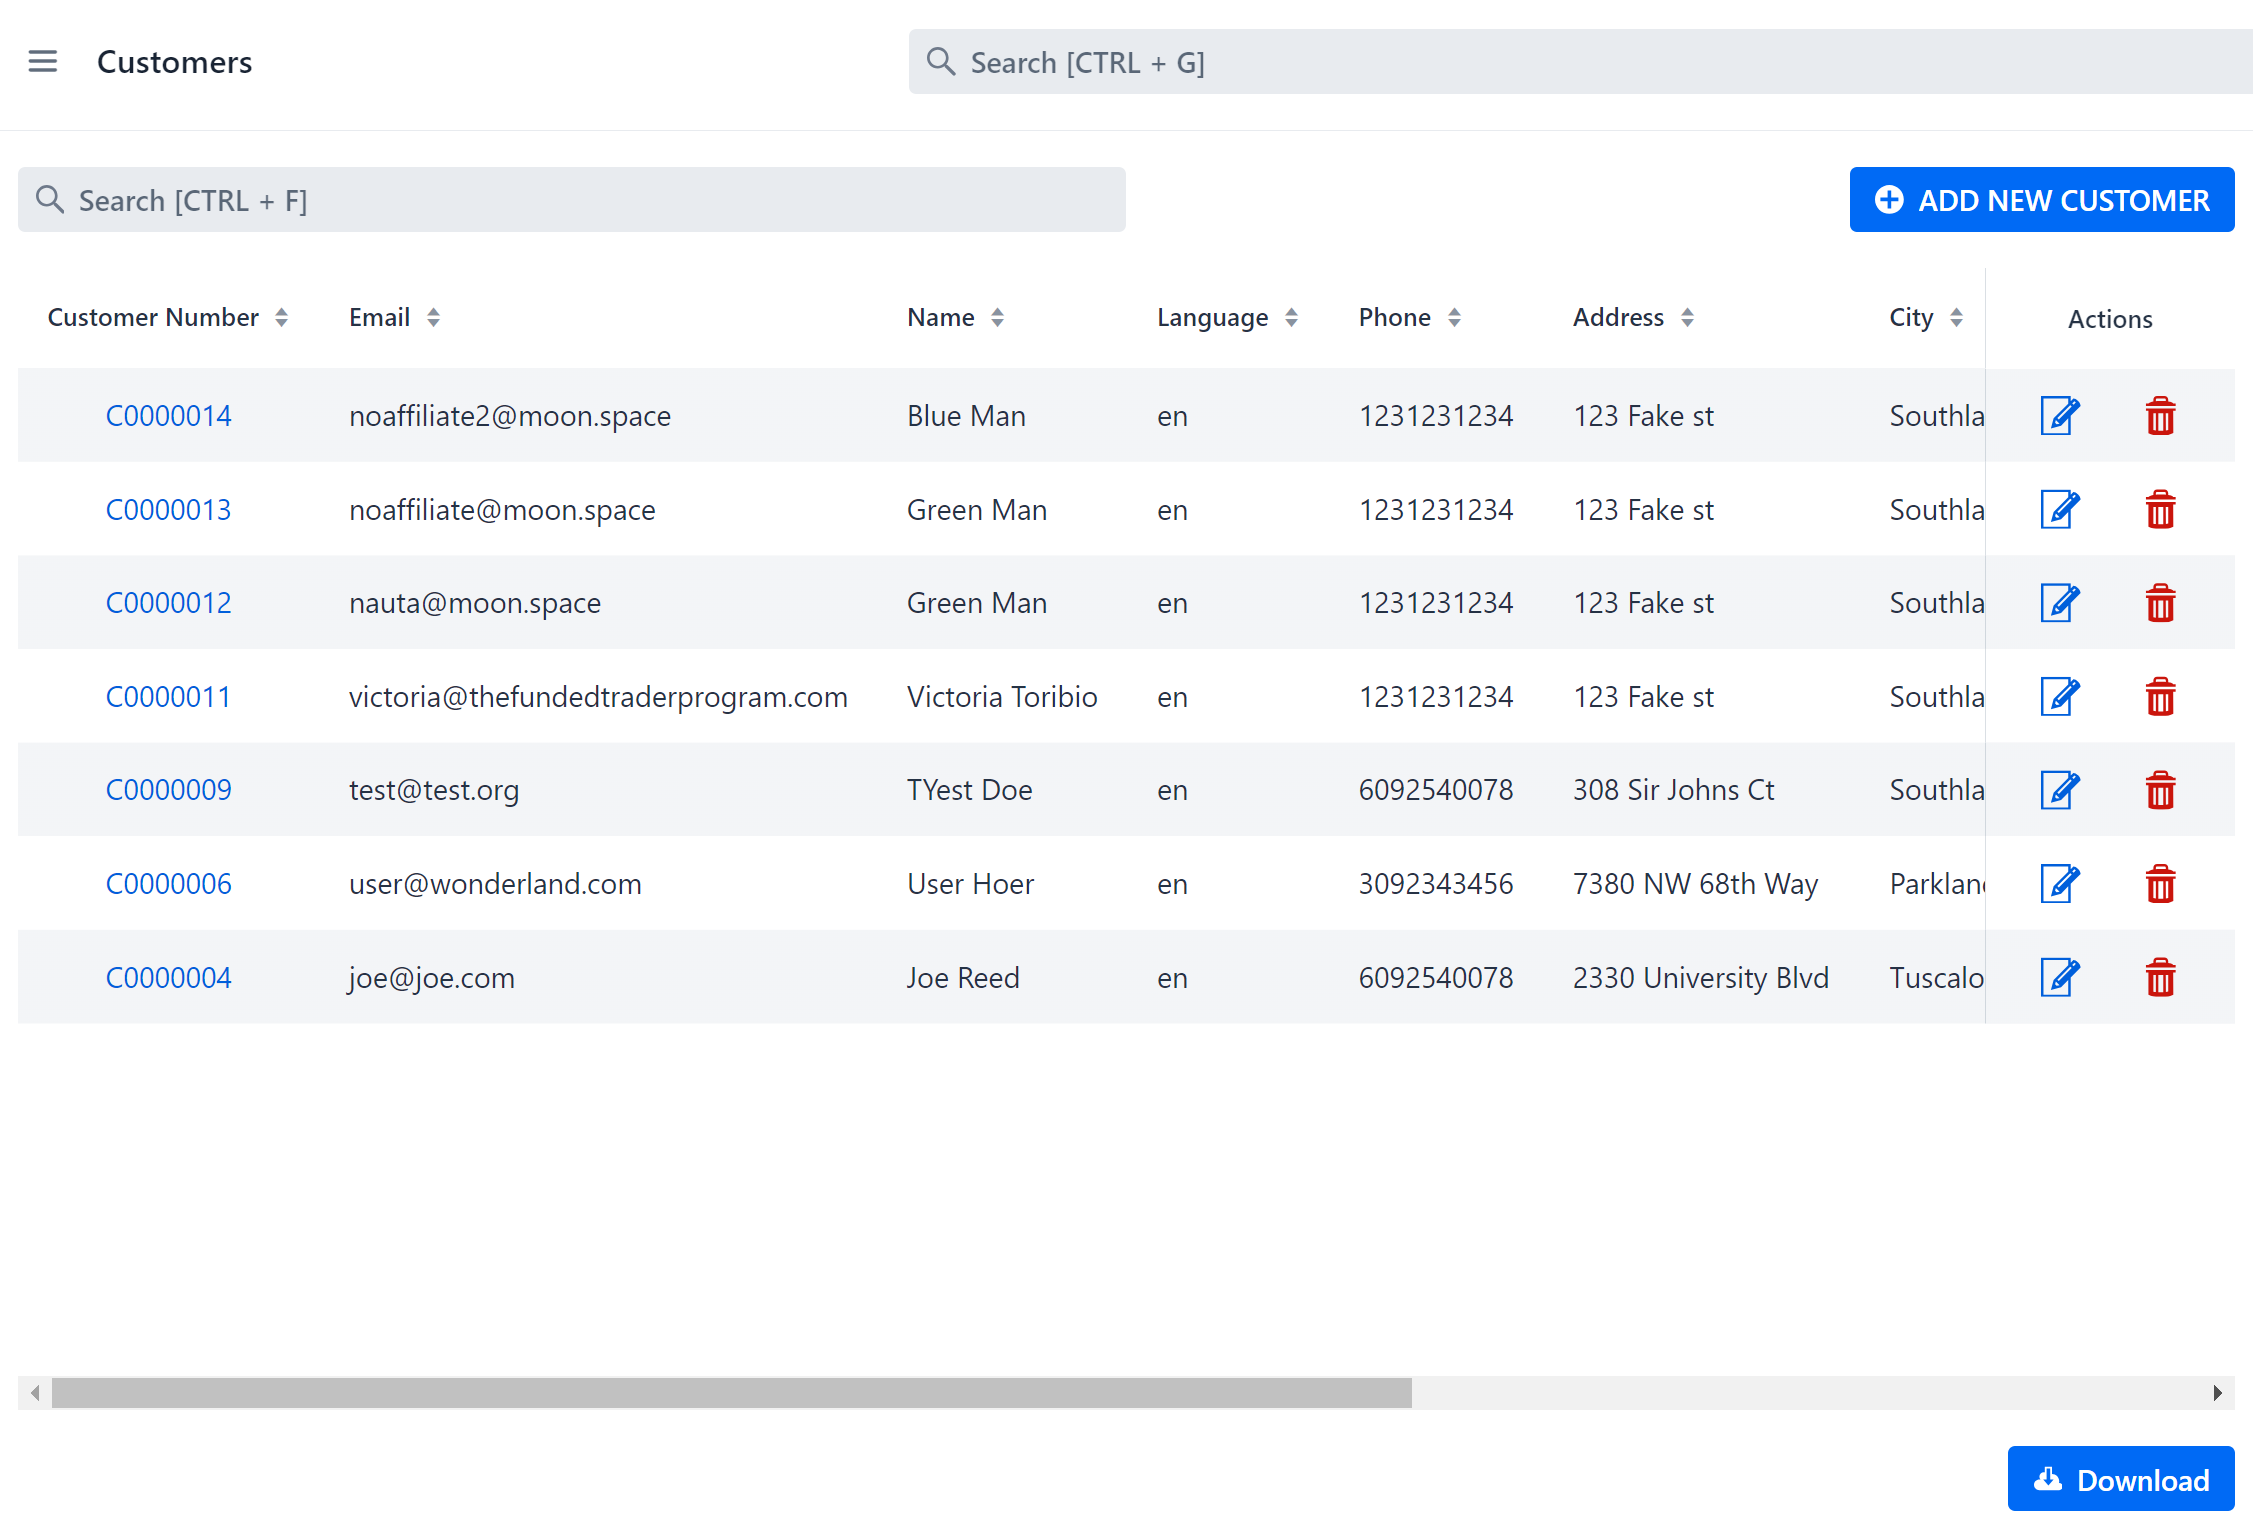Edit the Blue Man customer record
This screenshot has width=2253, height=1536.
(x=2058, y=415)
